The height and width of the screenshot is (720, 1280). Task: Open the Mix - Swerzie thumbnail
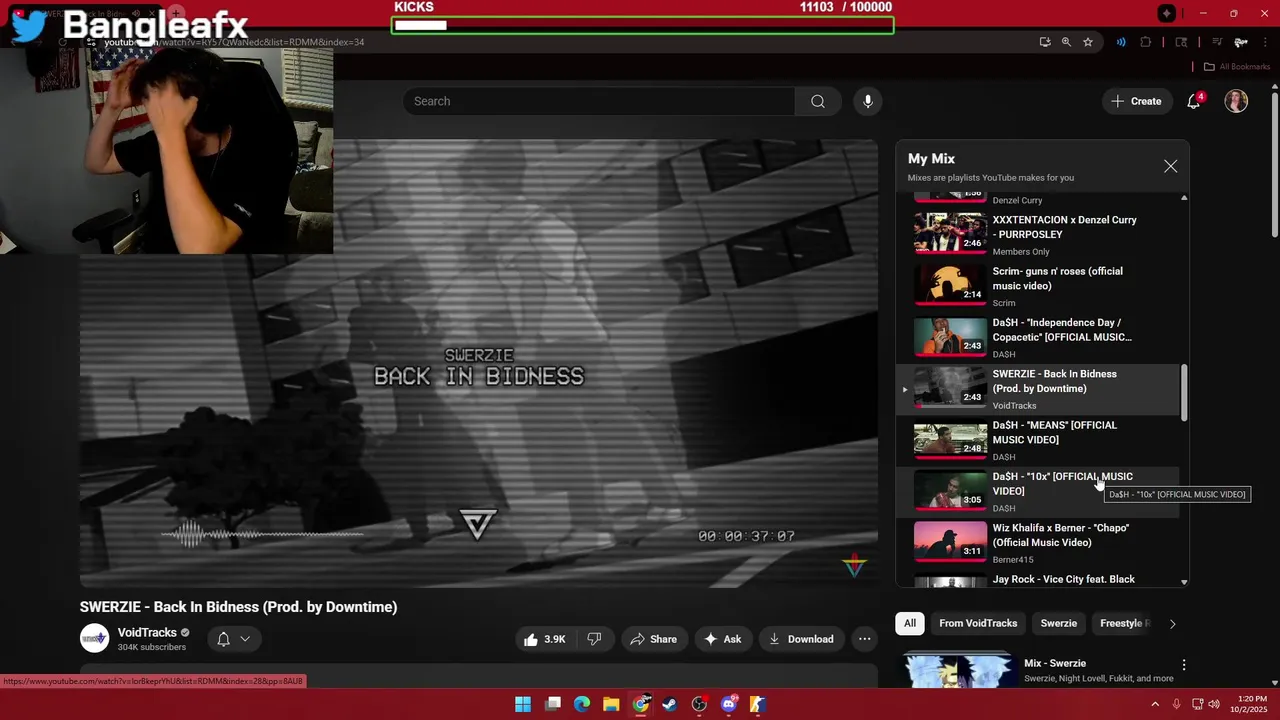click(957, 671)
